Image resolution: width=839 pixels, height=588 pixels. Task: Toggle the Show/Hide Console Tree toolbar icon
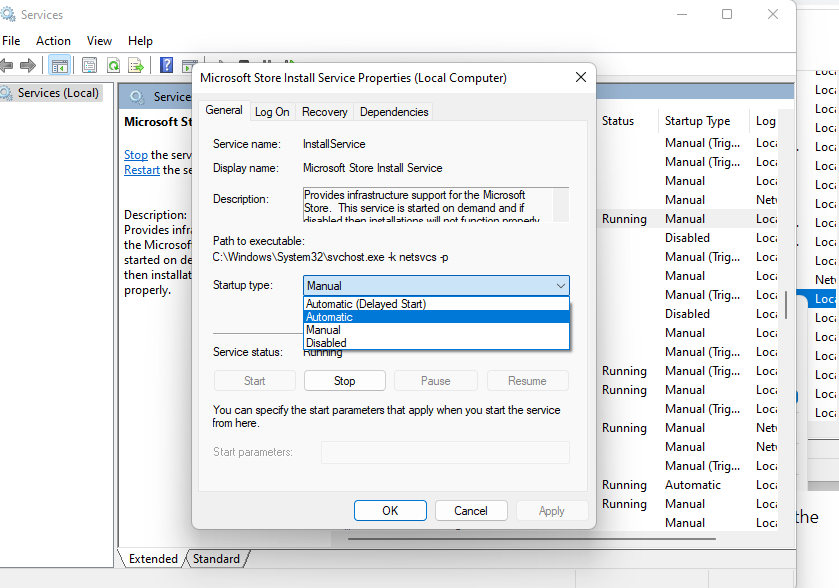pyautogui.click(x=59, y=66)
